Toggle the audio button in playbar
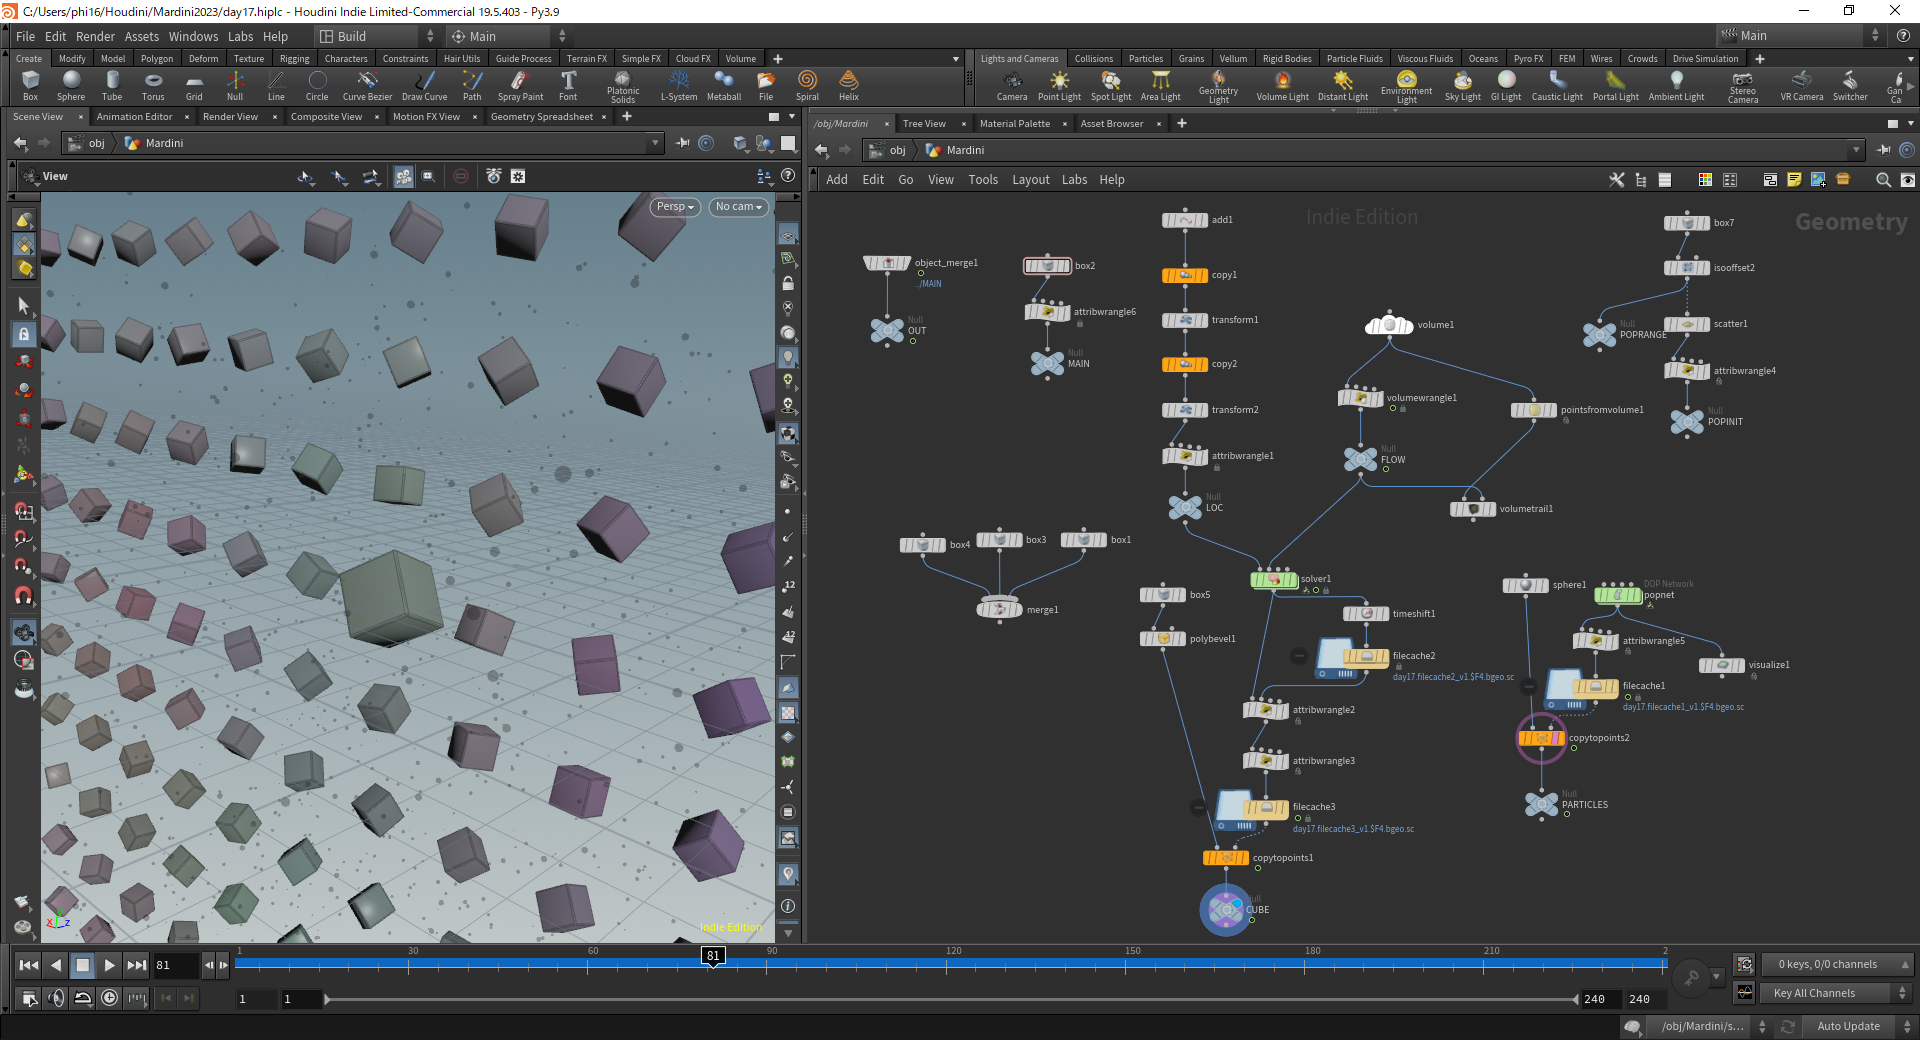This screenshot has width=1920, height=1040. coord(56,997)
